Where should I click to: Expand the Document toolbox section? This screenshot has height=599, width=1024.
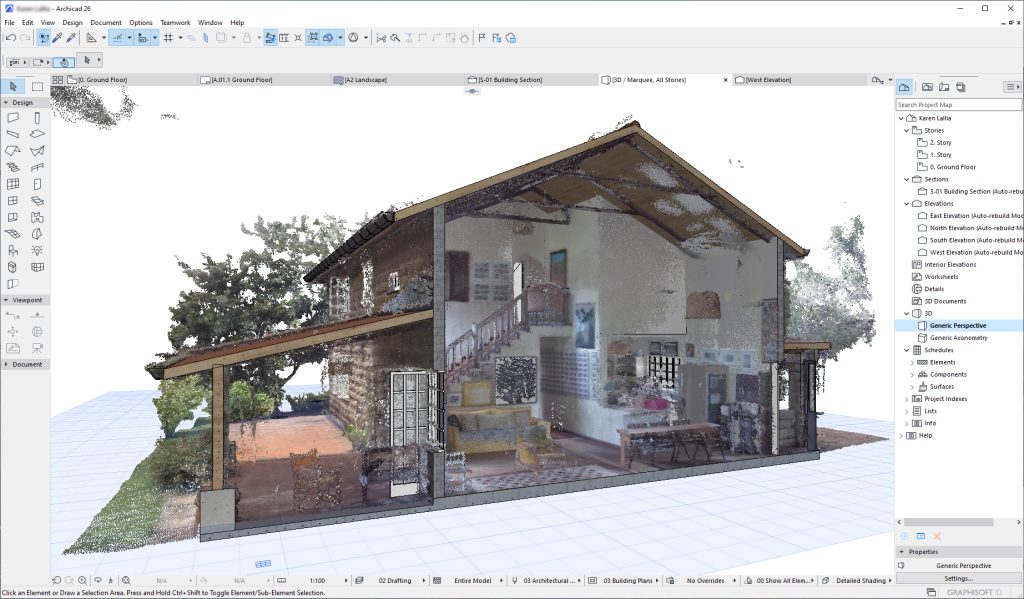tap(7, 365)
